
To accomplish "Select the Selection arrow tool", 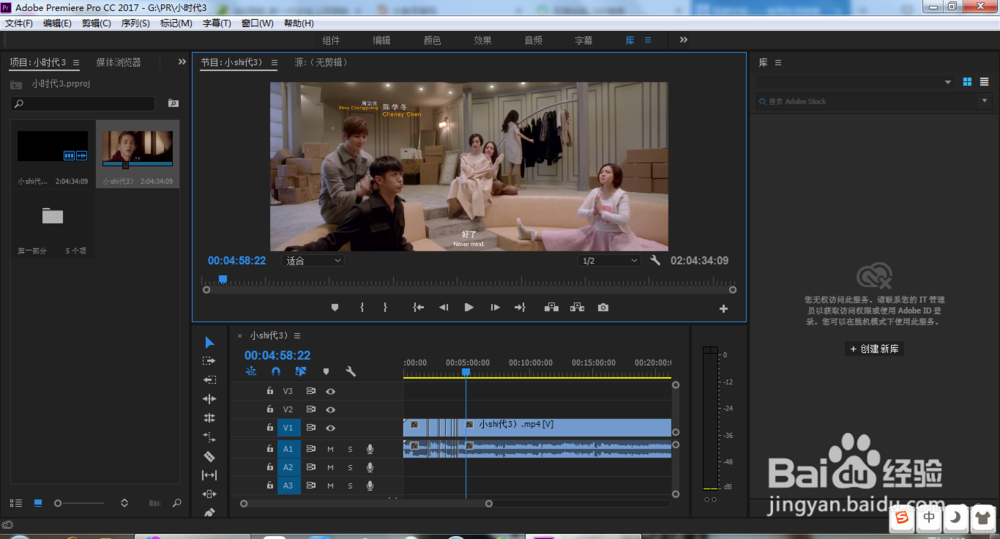I will coord(209,343).
